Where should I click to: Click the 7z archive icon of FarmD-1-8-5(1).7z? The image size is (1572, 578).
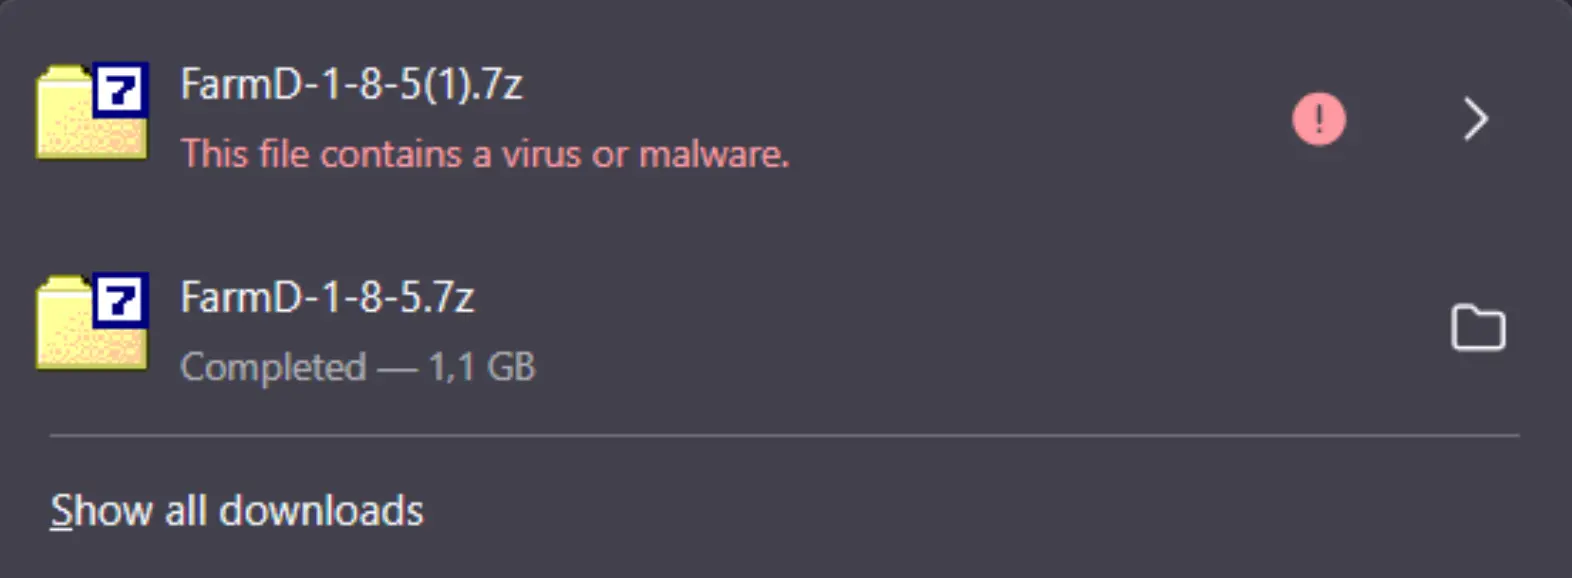[x=92, y=111]
